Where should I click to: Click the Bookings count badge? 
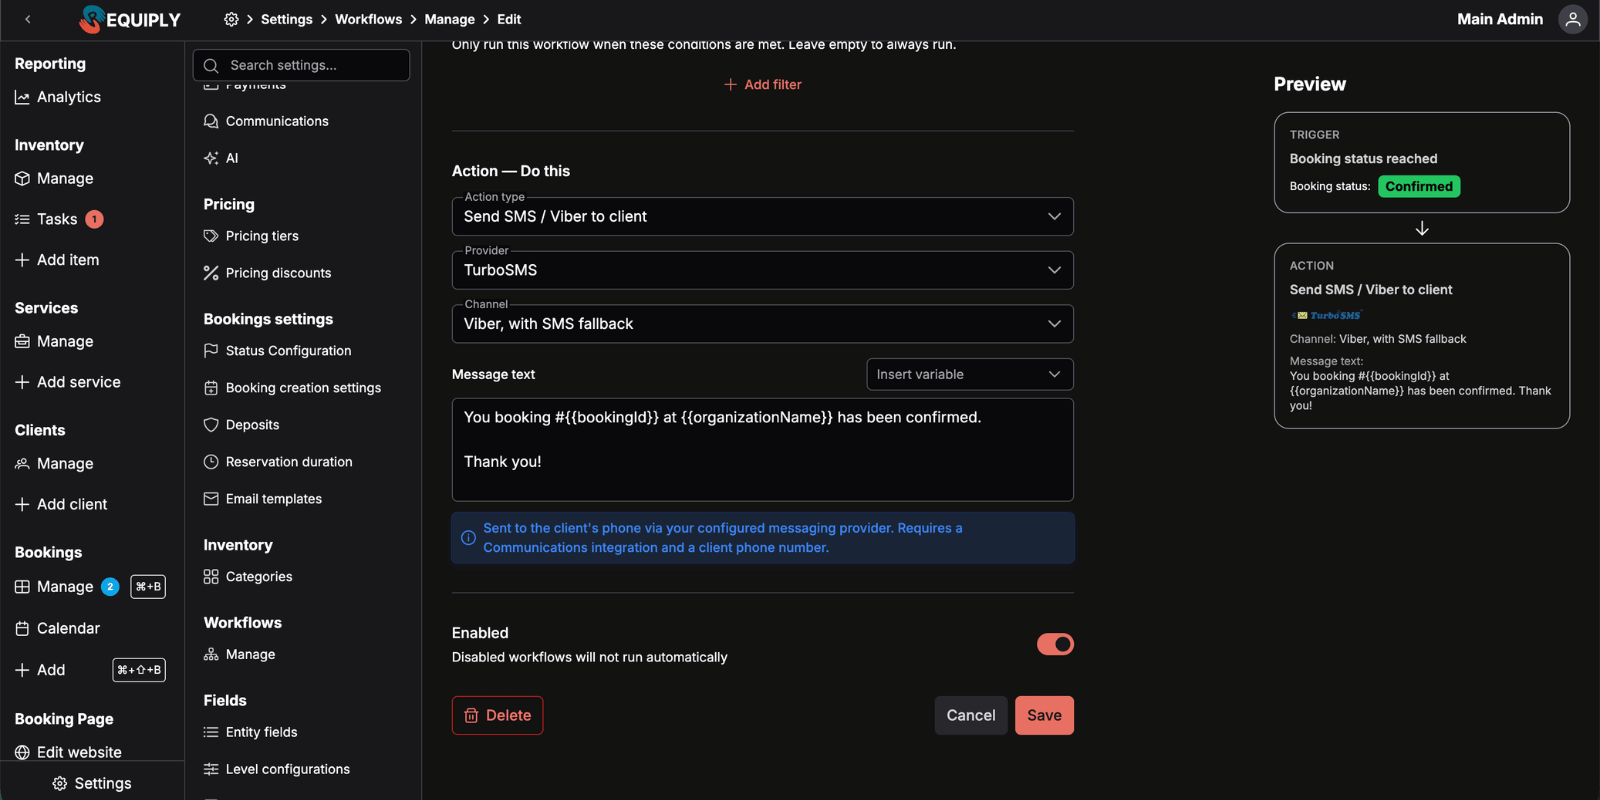(110, 587)
